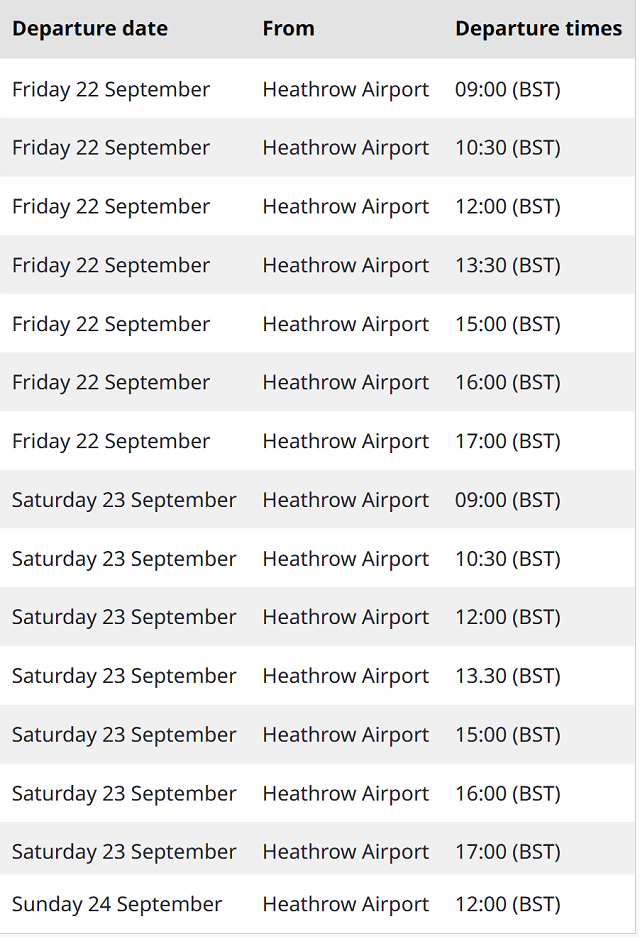Select Saturday's 09:00 (BST) departure time

507,500
